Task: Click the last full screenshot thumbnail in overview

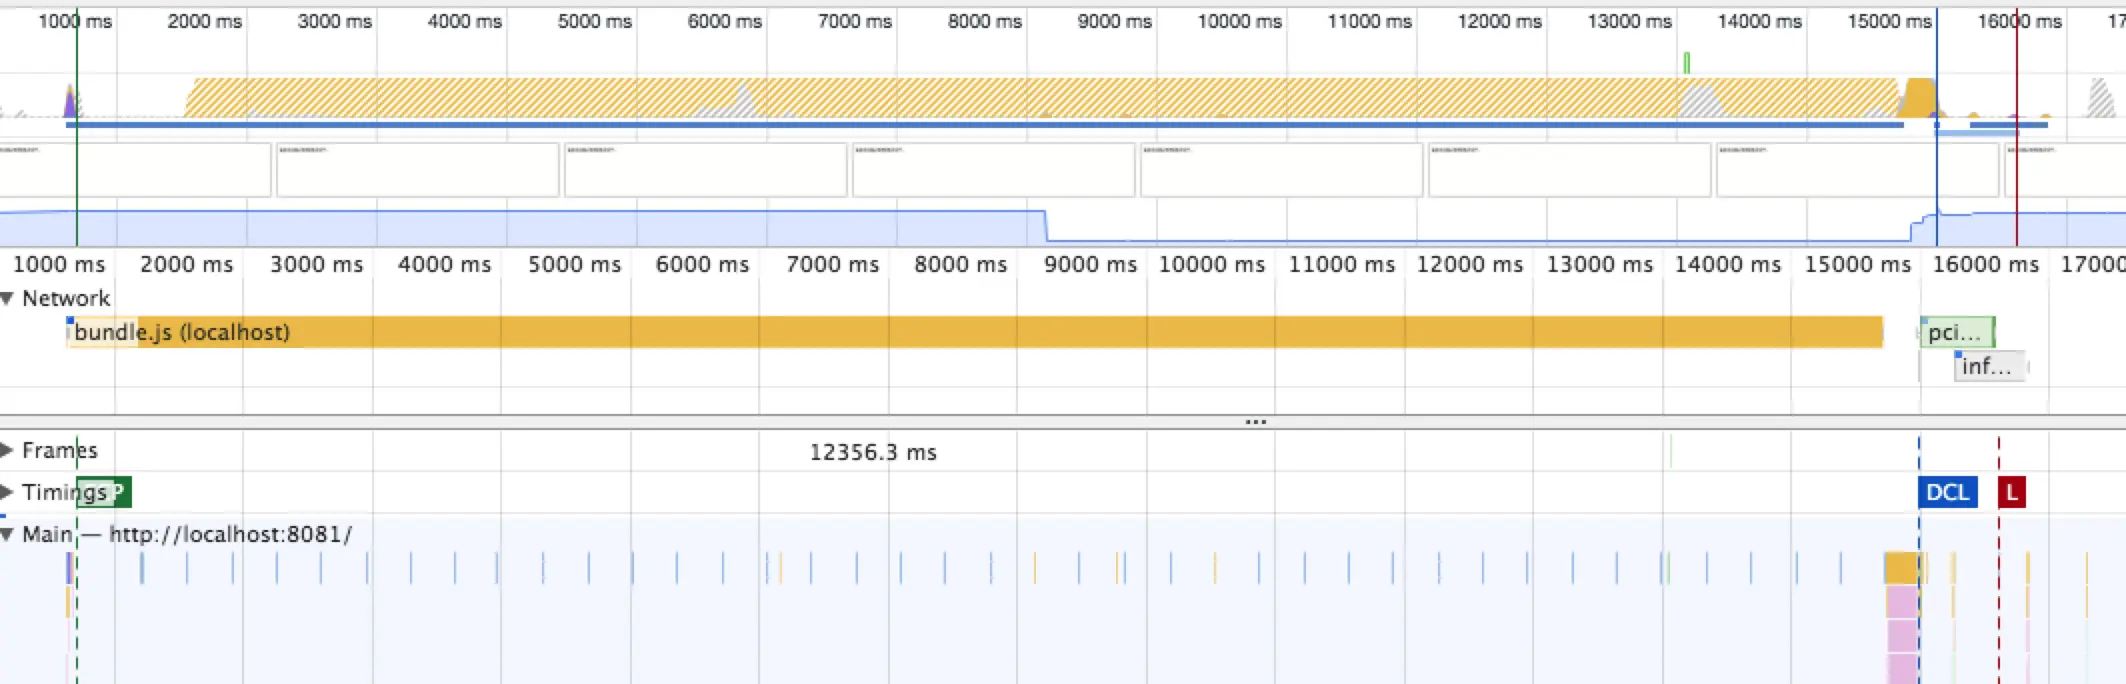Action: pos(1857,170)
